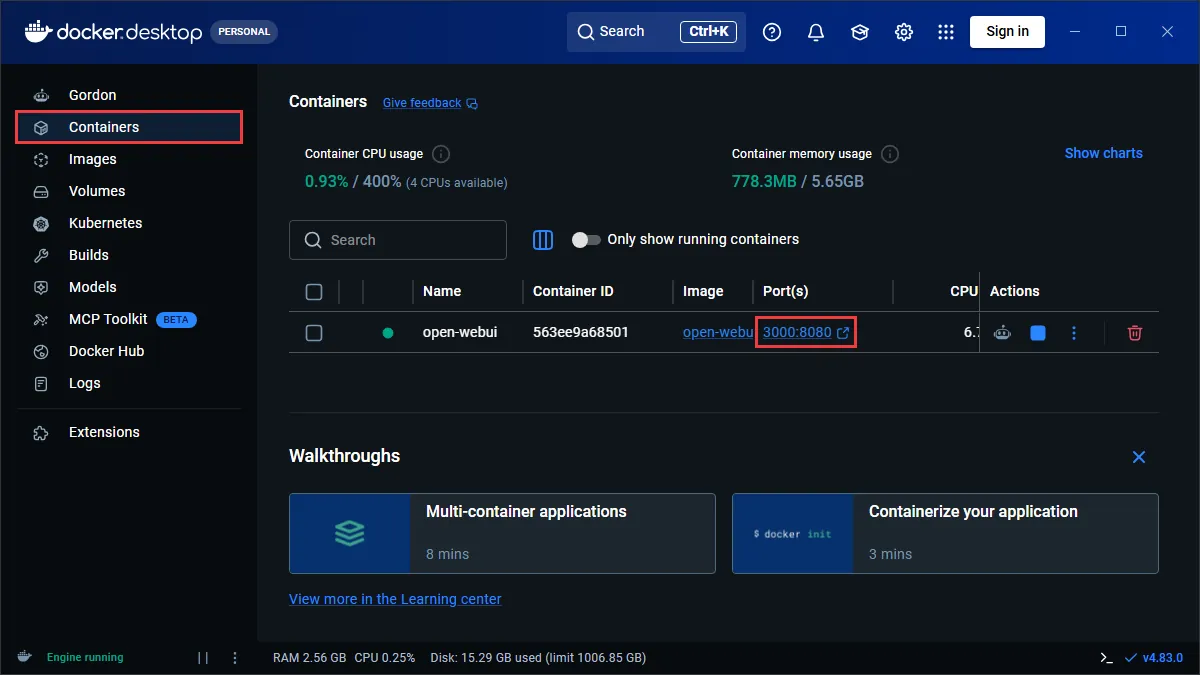Viewport: 1200px width, 675px height.
Task: Delete the open-webui container
Action: pos(1135,333)
